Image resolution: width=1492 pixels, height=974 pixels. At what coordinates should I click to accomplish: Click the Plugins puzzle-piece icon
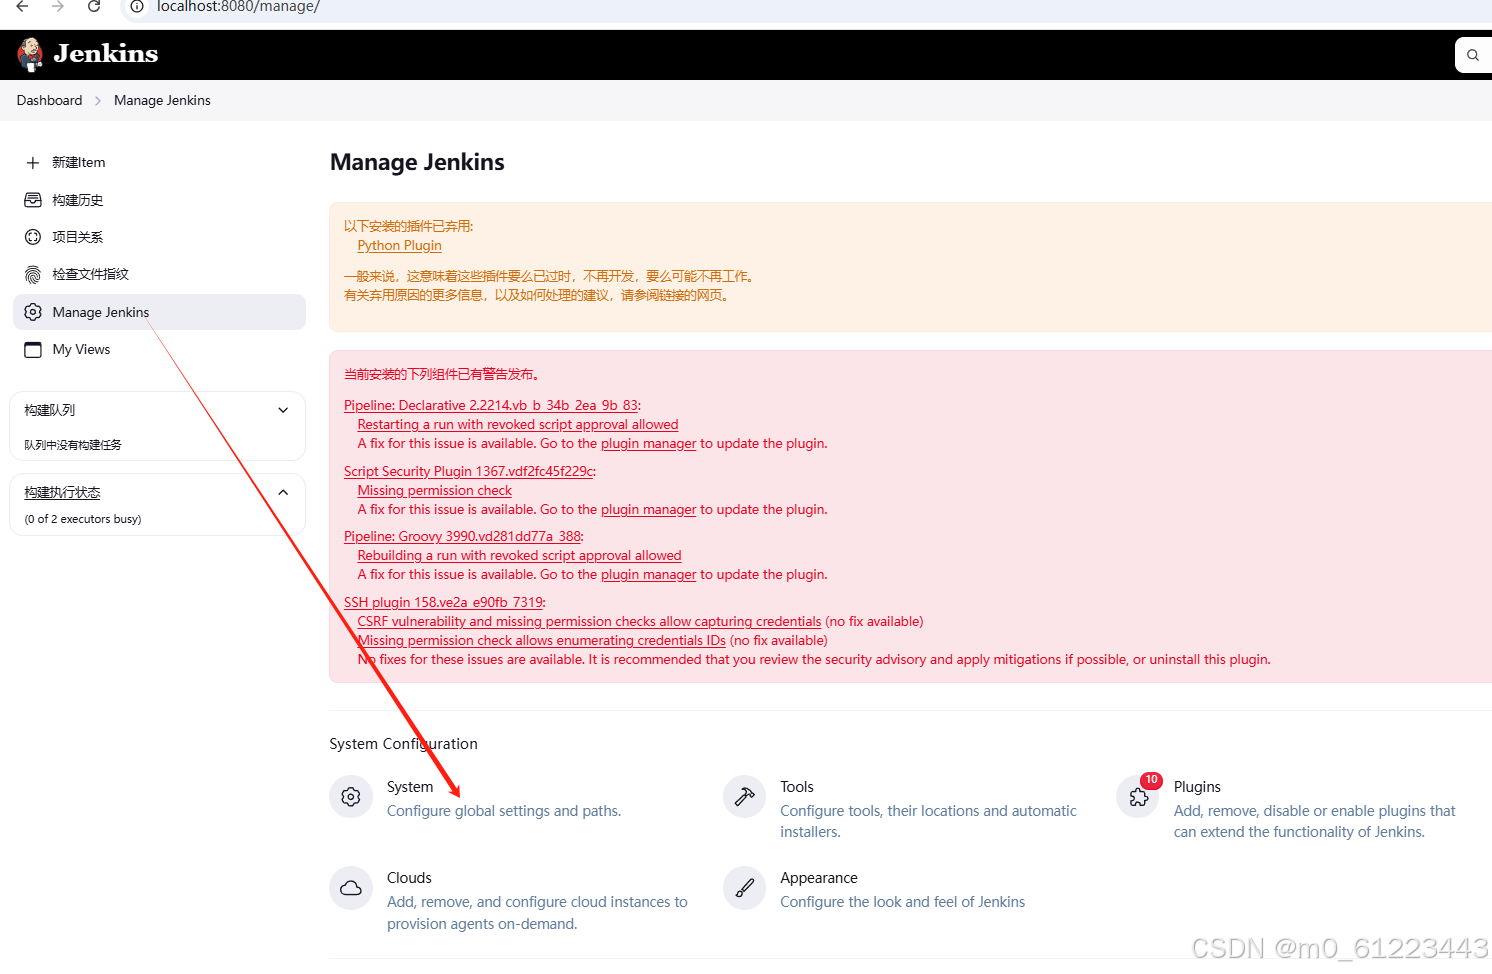tap(1137, 796)
